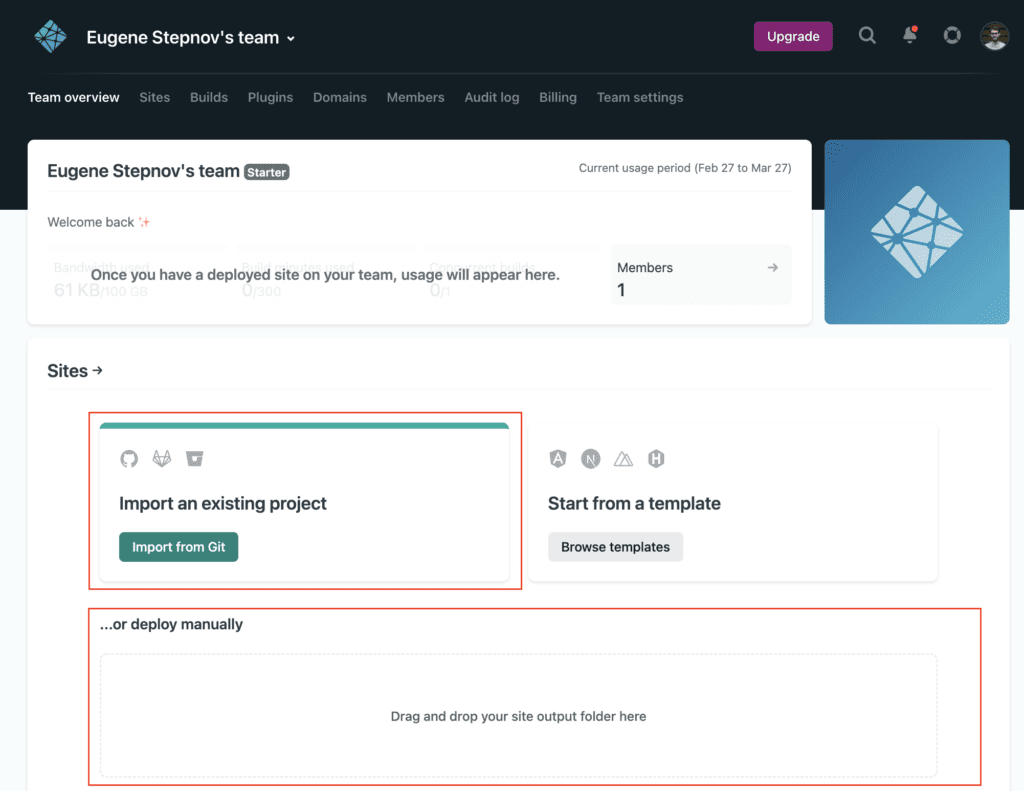
Task: Click the 'Welcome back' text
Action: pyautogui.click(x=91, y=222)
